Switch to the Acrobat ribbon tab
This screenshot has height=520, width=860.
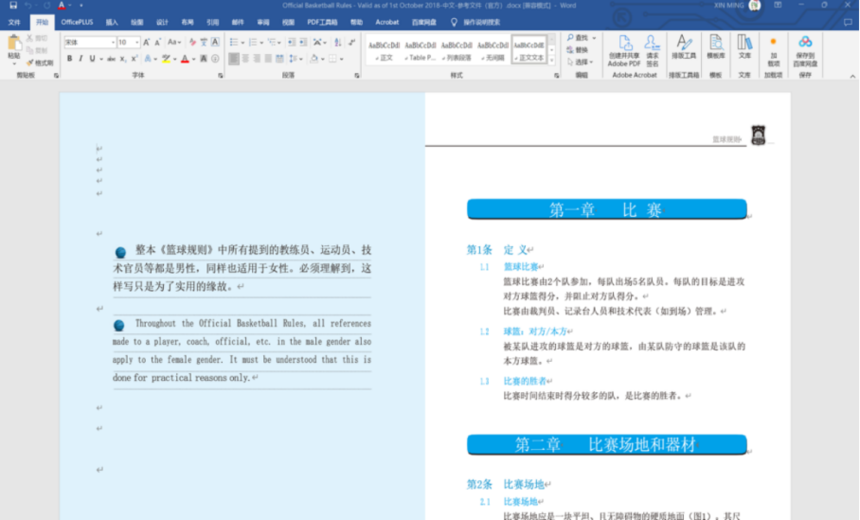point(387,22)
